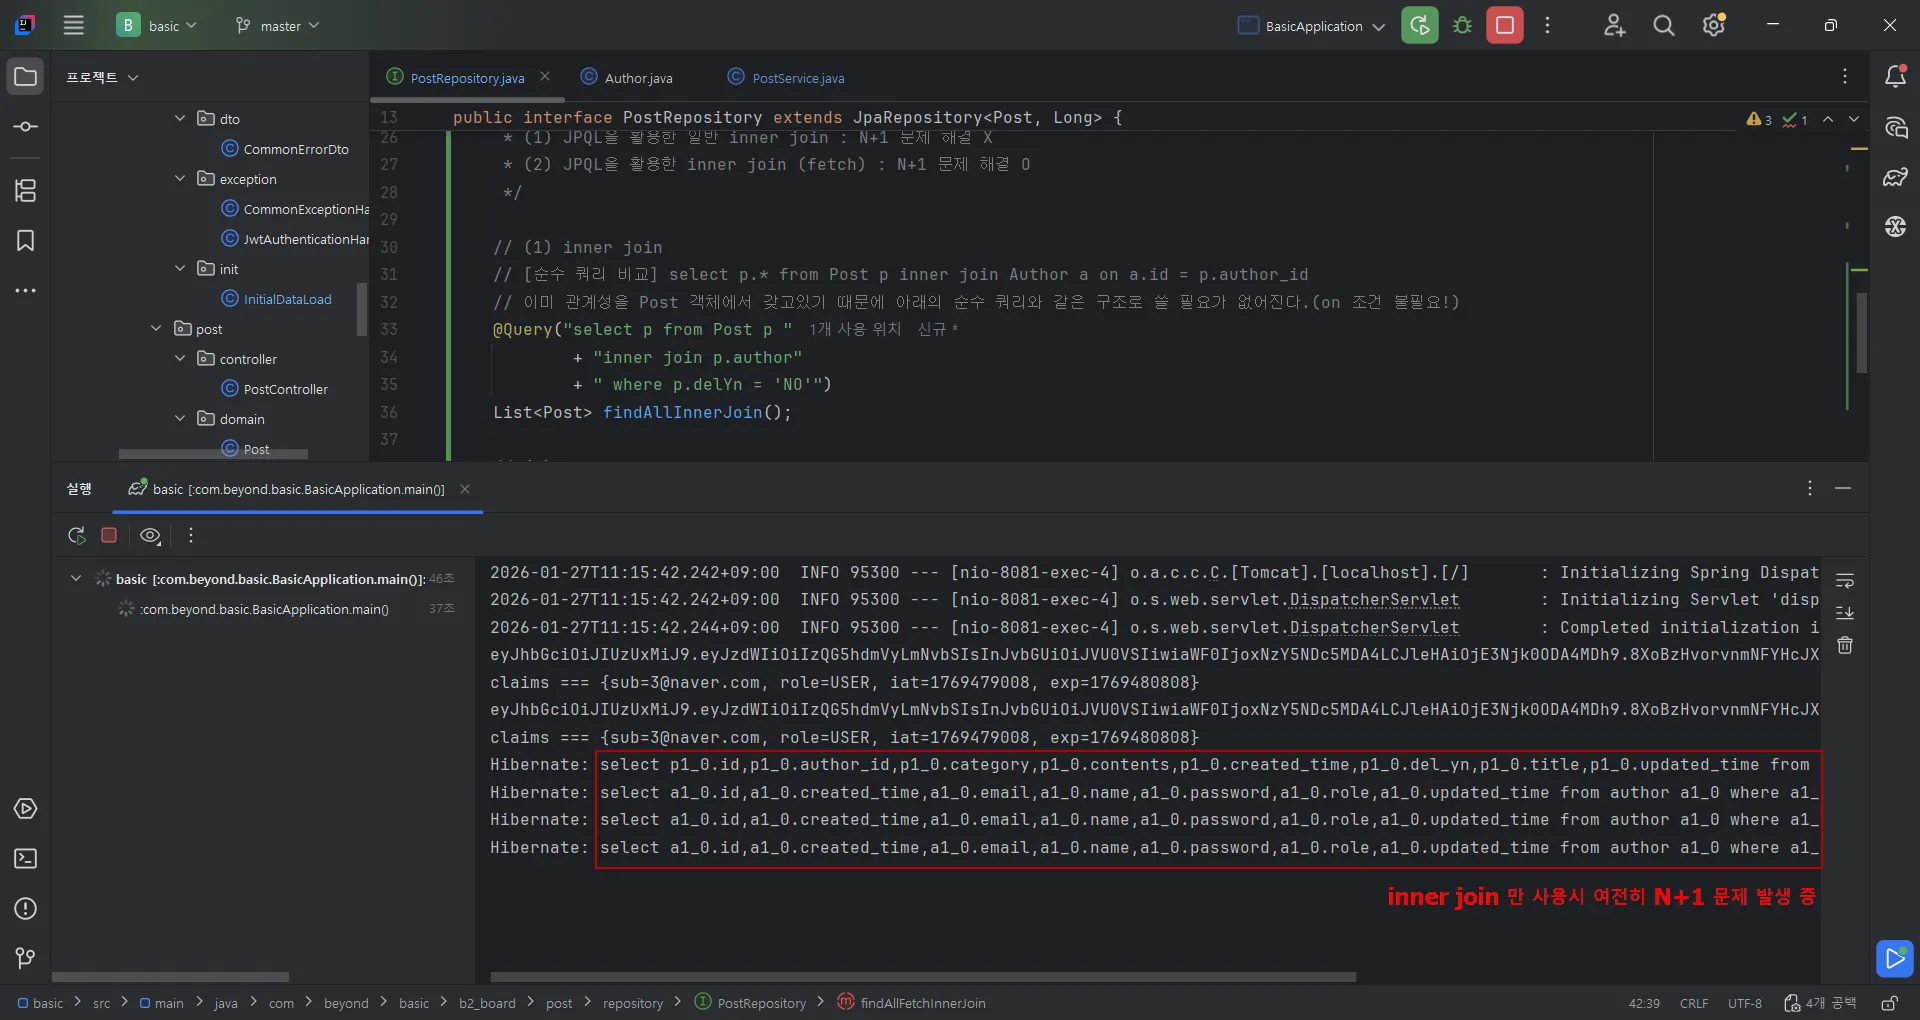This screenshot has width=1920, height=1020.
Task: Open the Commit tool window
Action: pos(26,127)
